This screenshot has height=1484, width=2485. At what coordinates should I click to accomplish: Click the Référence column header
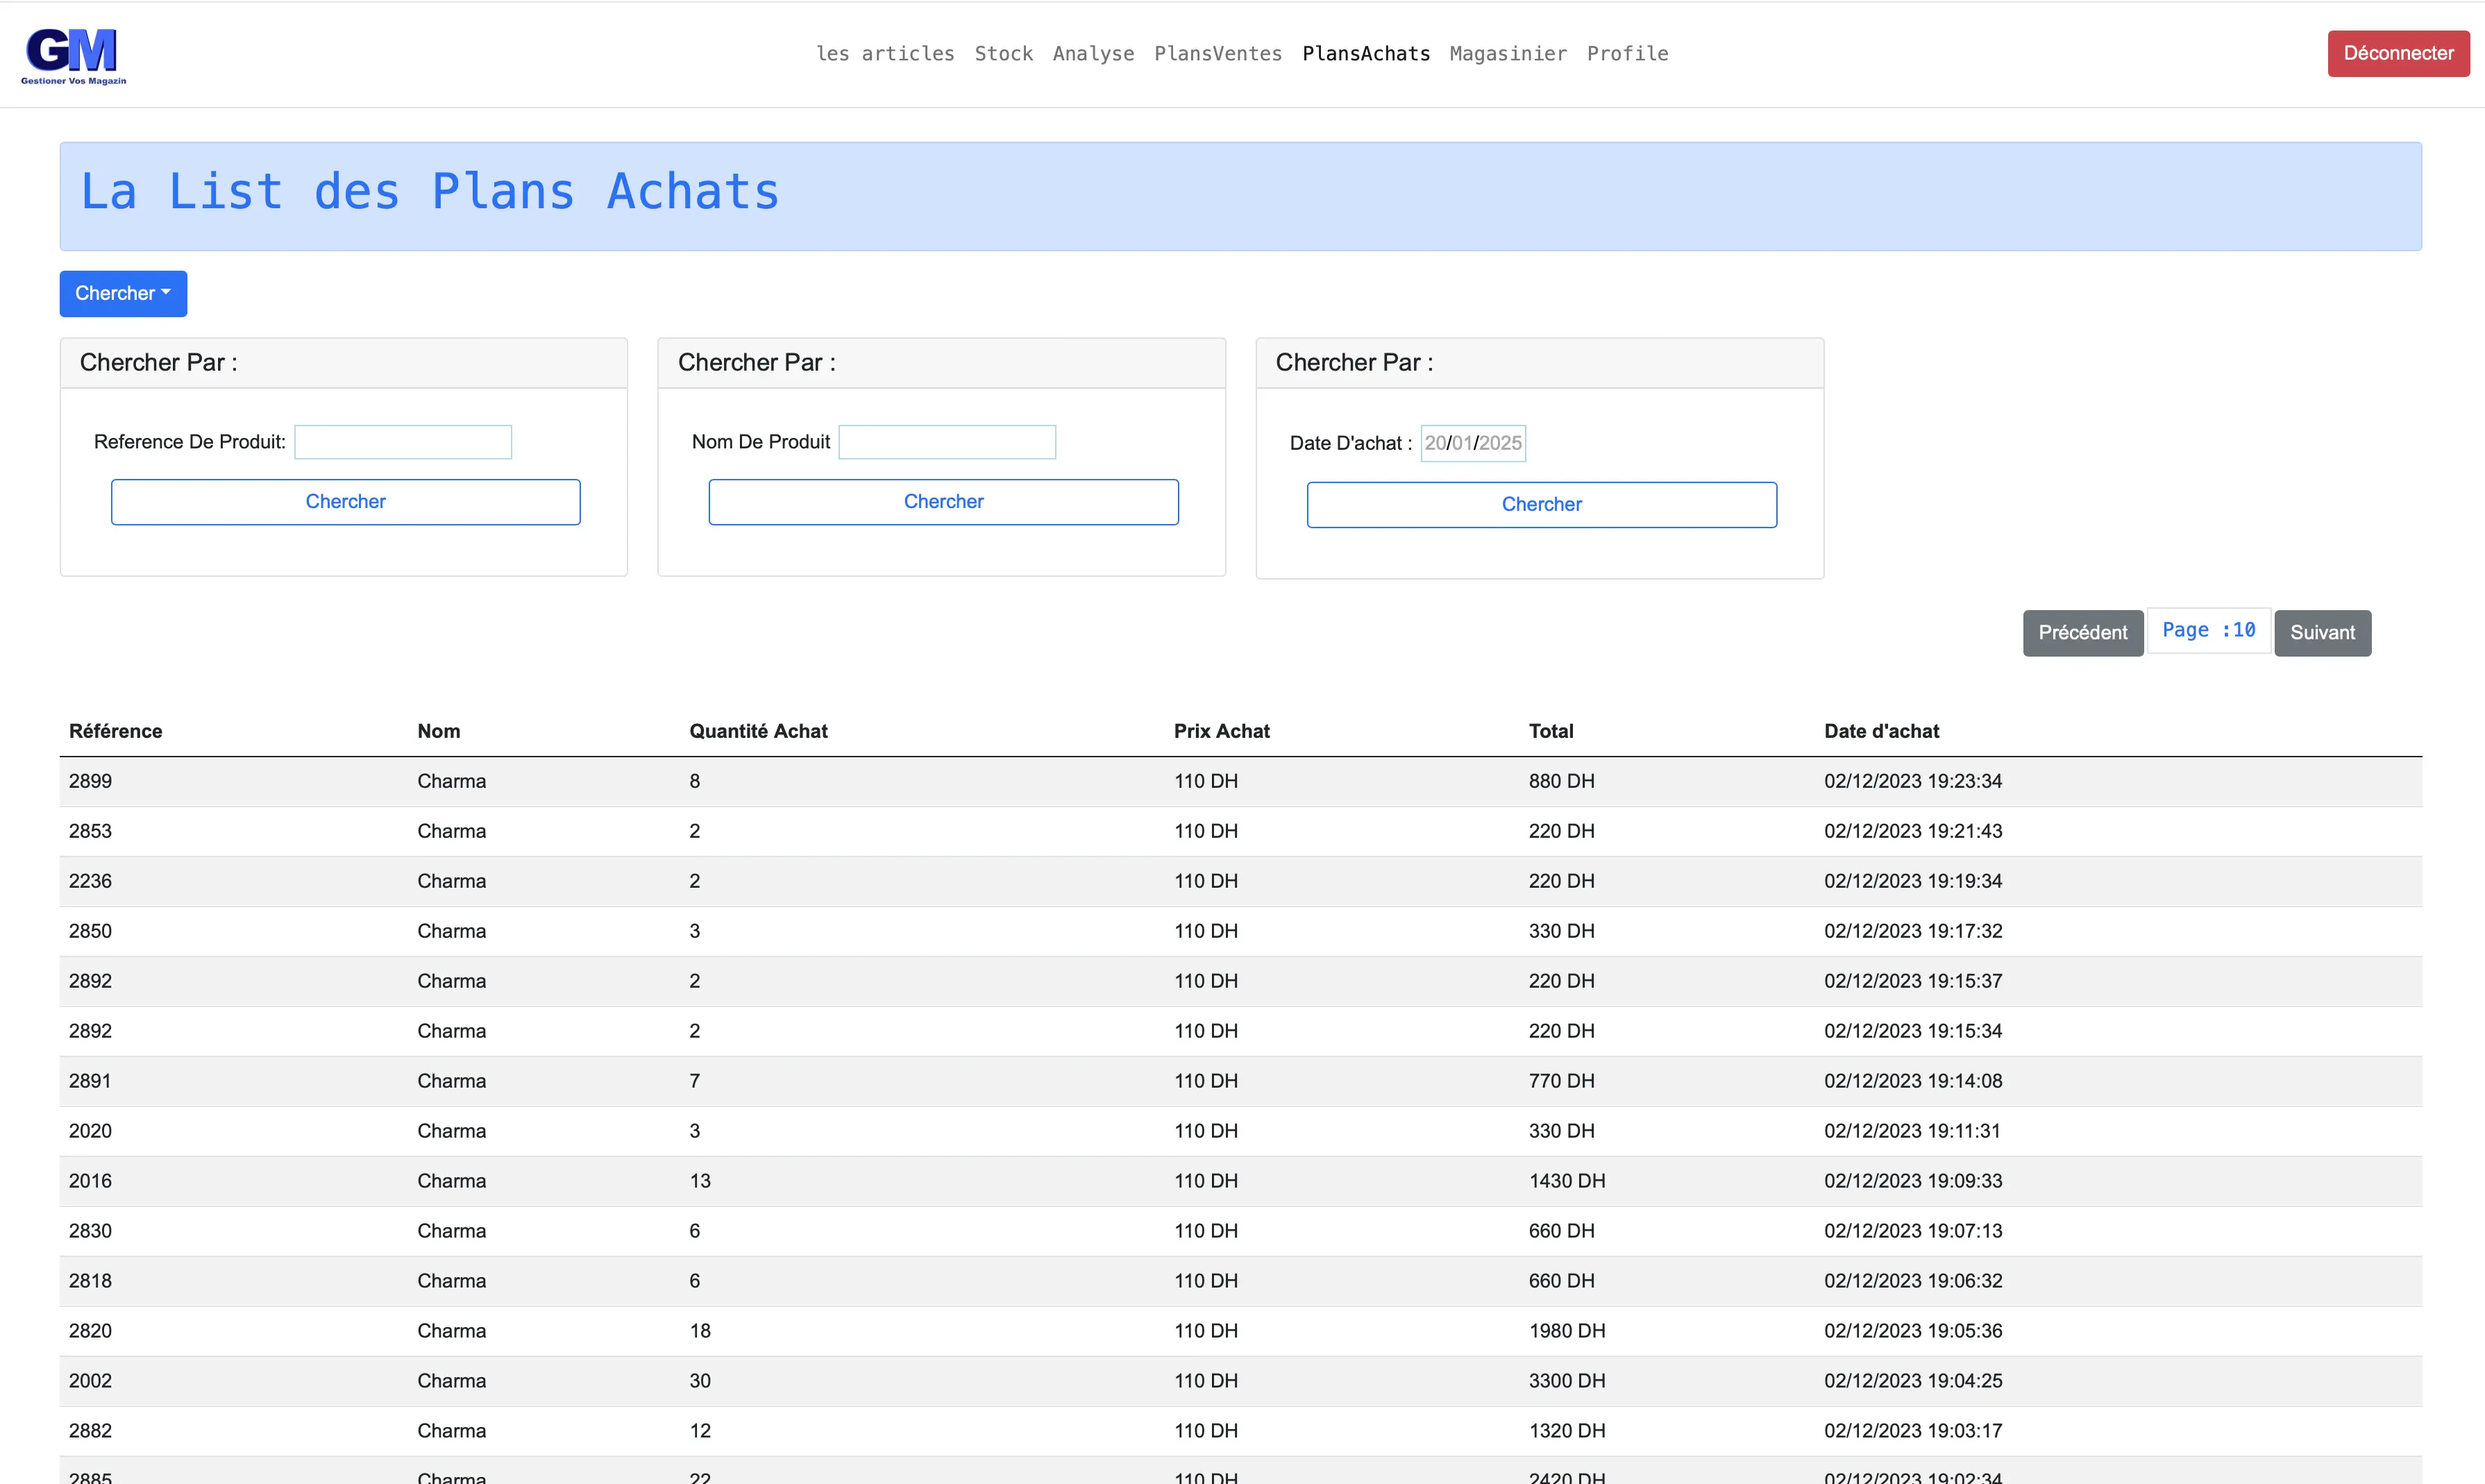tap(115, 731)
